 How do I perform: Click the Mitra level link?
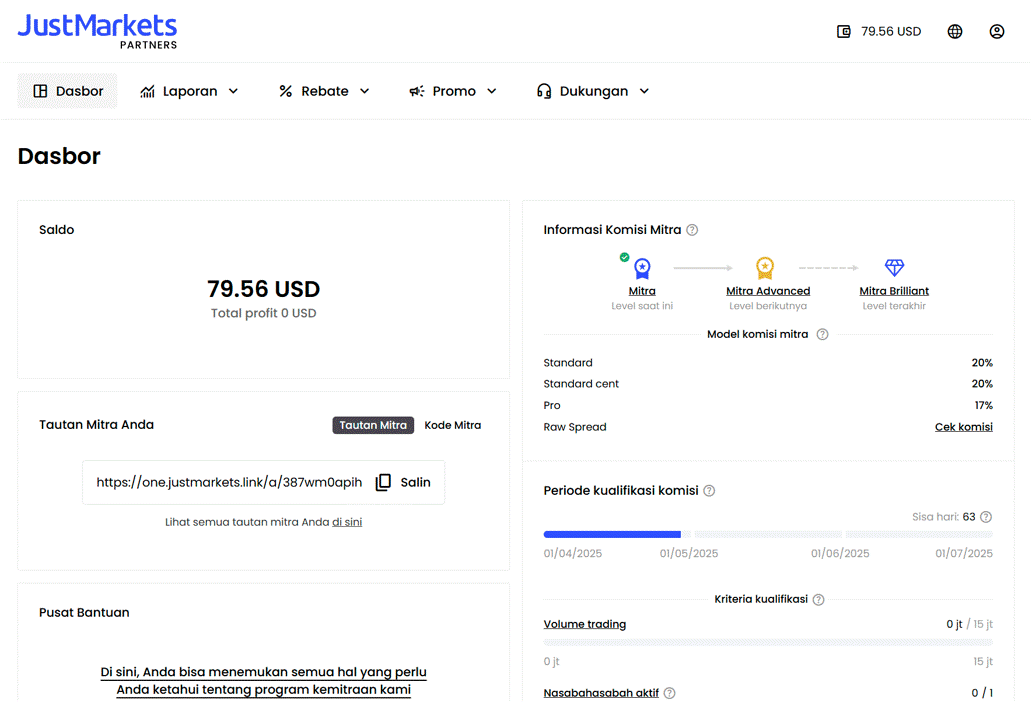pyautogui.click(x=642, y=291)
